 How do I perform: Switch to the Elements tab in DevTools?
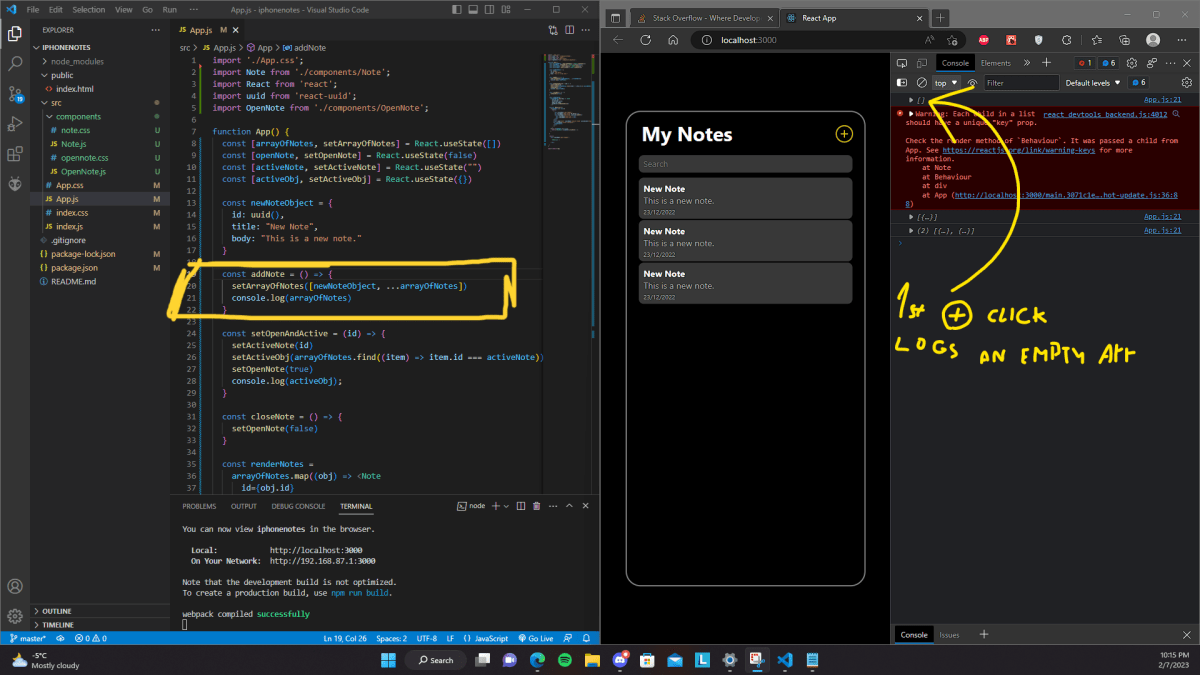point(996,62)
